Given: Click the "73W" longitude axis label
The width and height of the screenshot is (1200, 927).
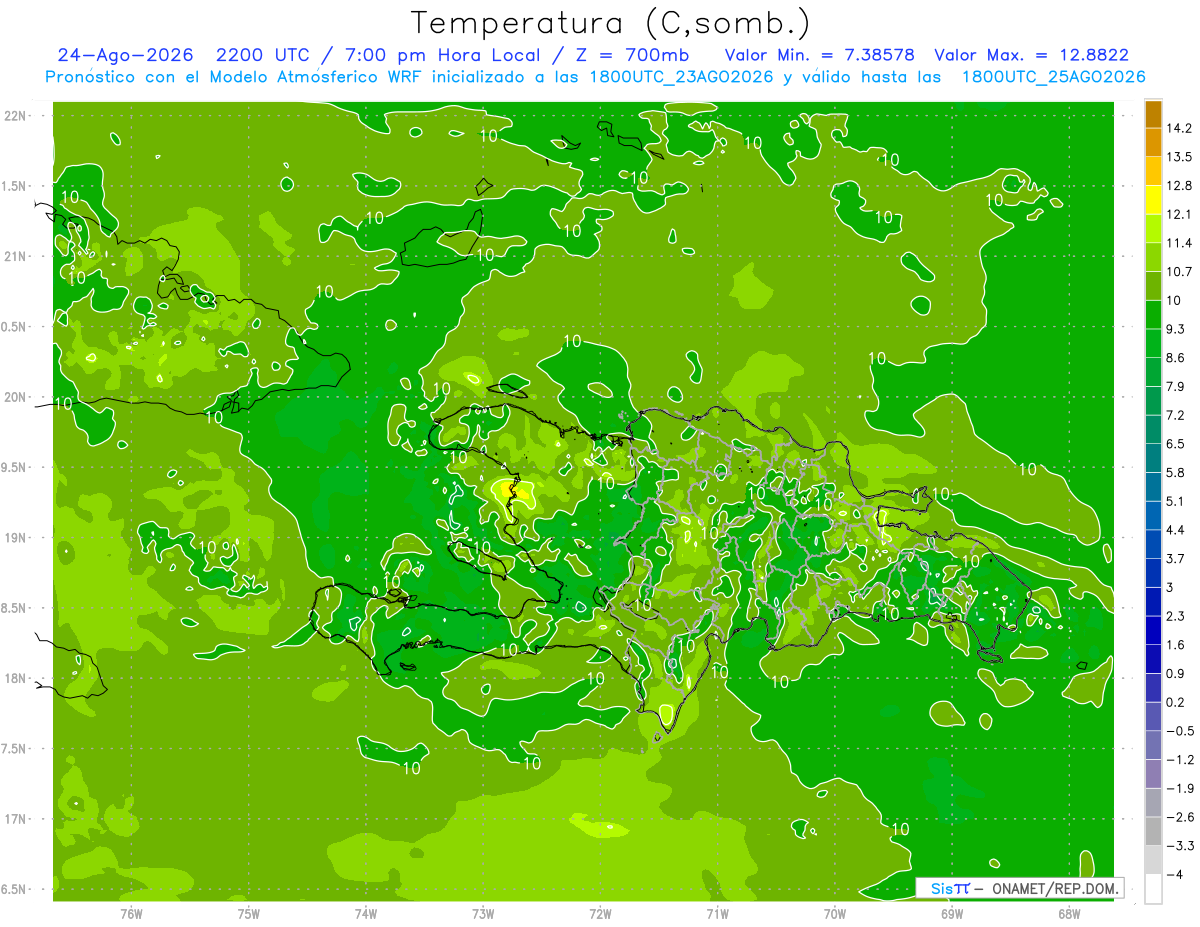Looking at the screenshot, I should point(483,914).
